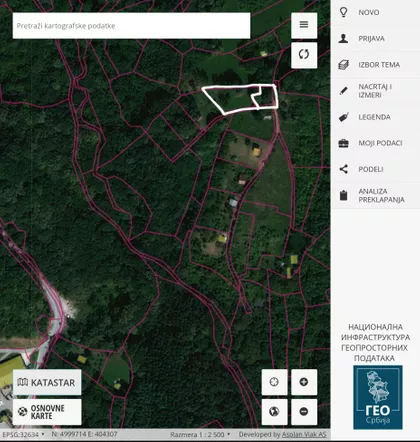This screenshot has height=442, width=420.
Task: Open the hamburger menu button
Action: pyautogui.click(x=304, y=25)
